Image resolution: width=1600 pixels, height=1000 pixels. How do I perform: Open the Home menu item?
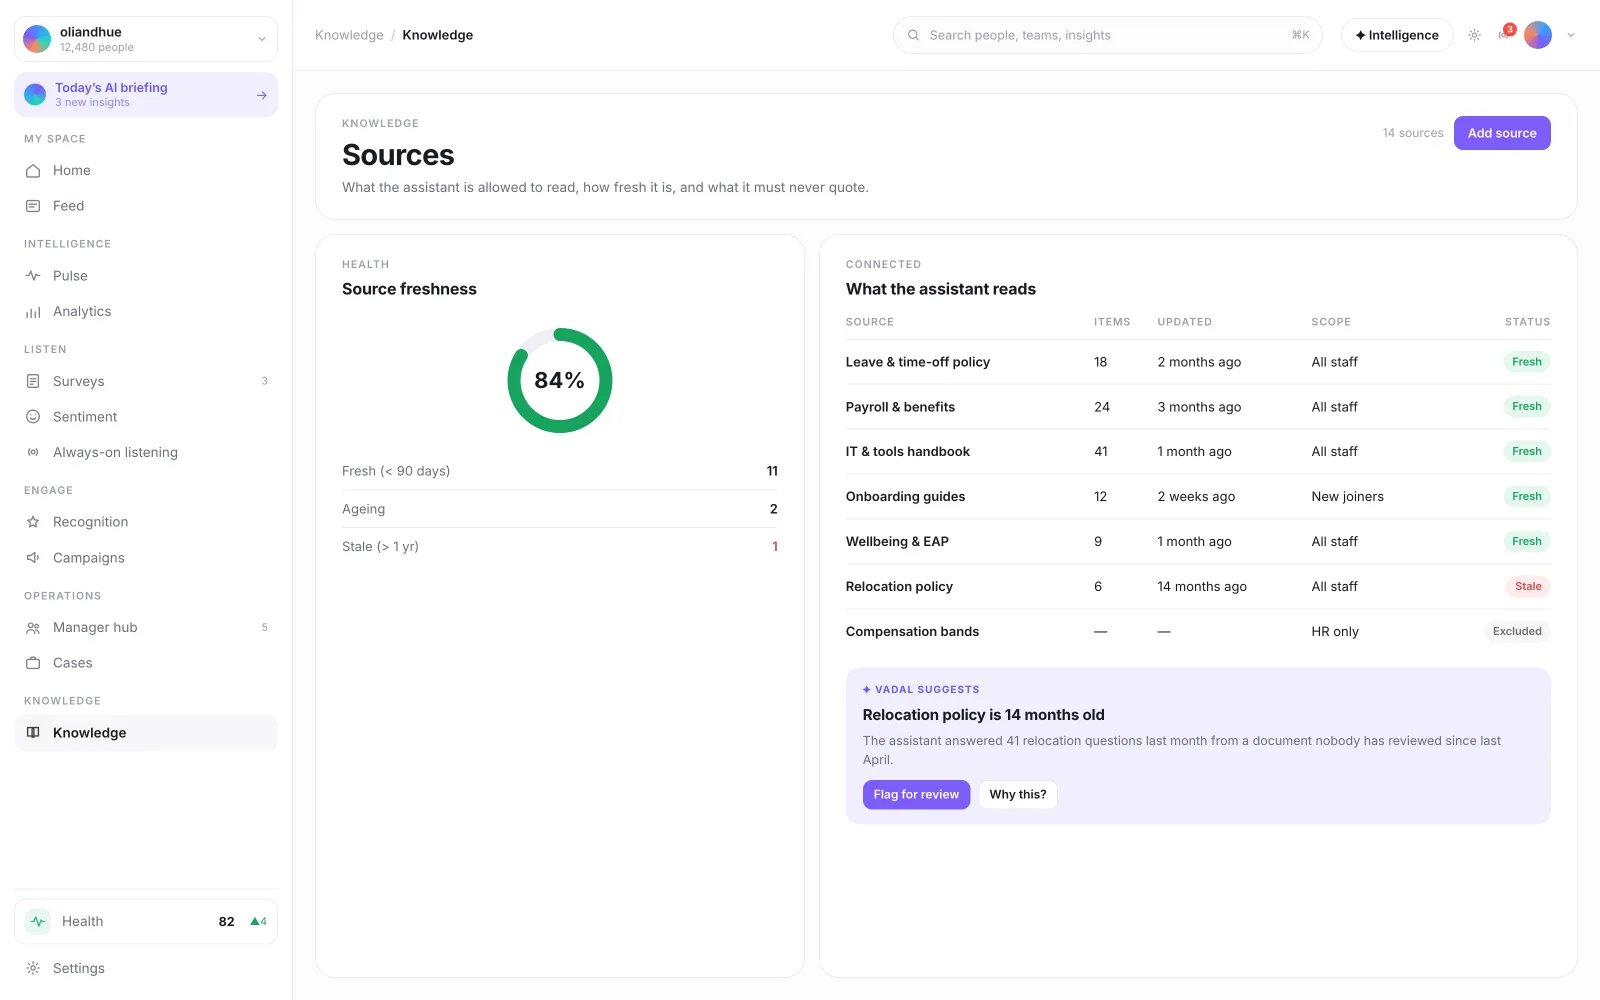pyautogui.click(x=146, y=171)
